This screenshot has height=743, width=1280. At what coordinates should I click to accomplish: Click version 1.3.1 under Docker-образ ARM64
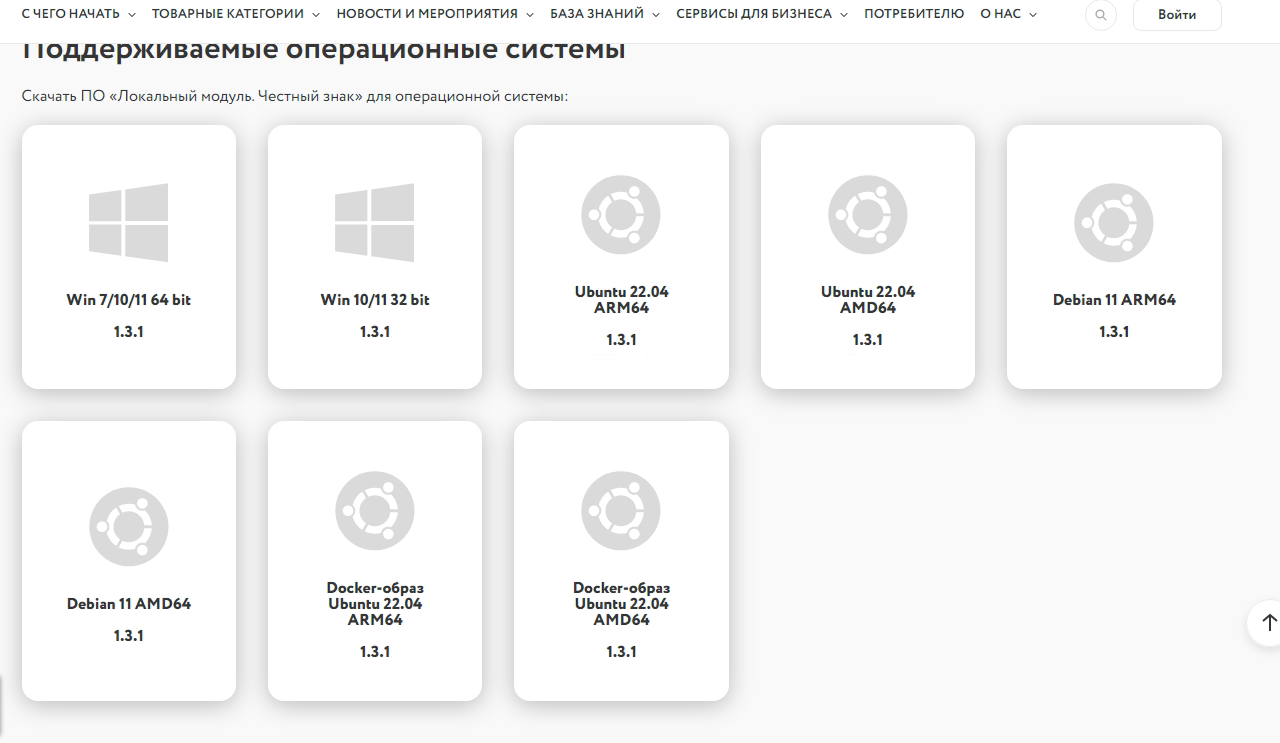(x=375, y=652)
